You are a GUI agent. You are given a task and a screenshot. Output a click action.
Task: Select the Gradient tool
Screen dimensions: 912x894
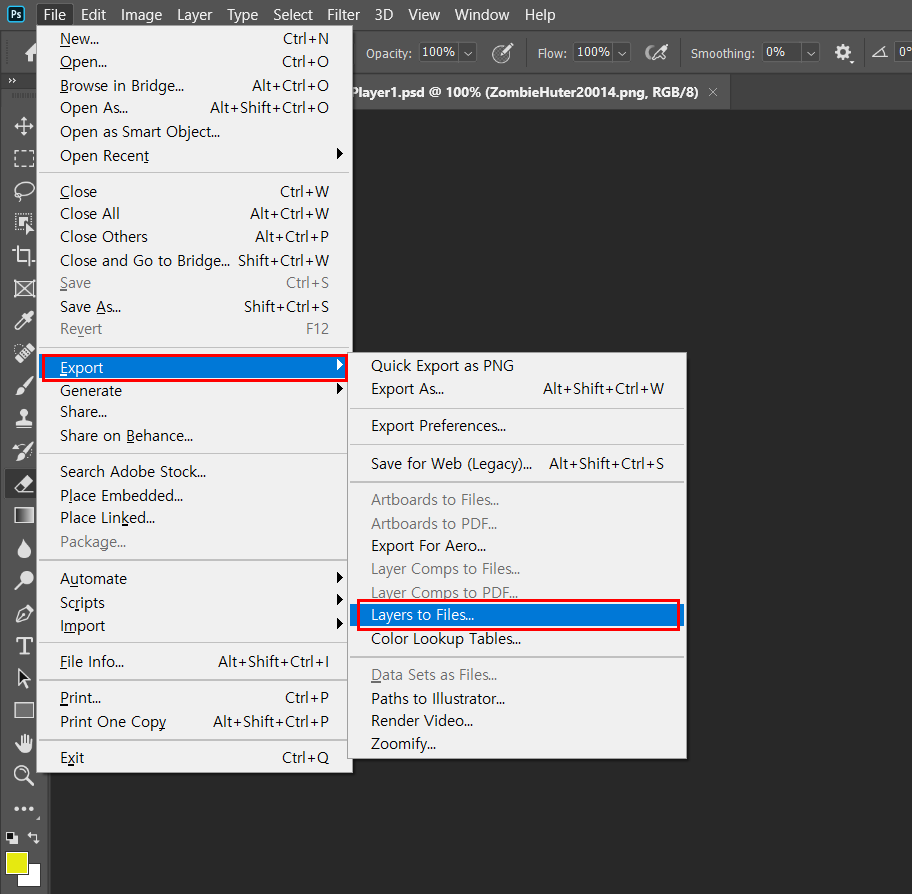[x=23, y=515]
